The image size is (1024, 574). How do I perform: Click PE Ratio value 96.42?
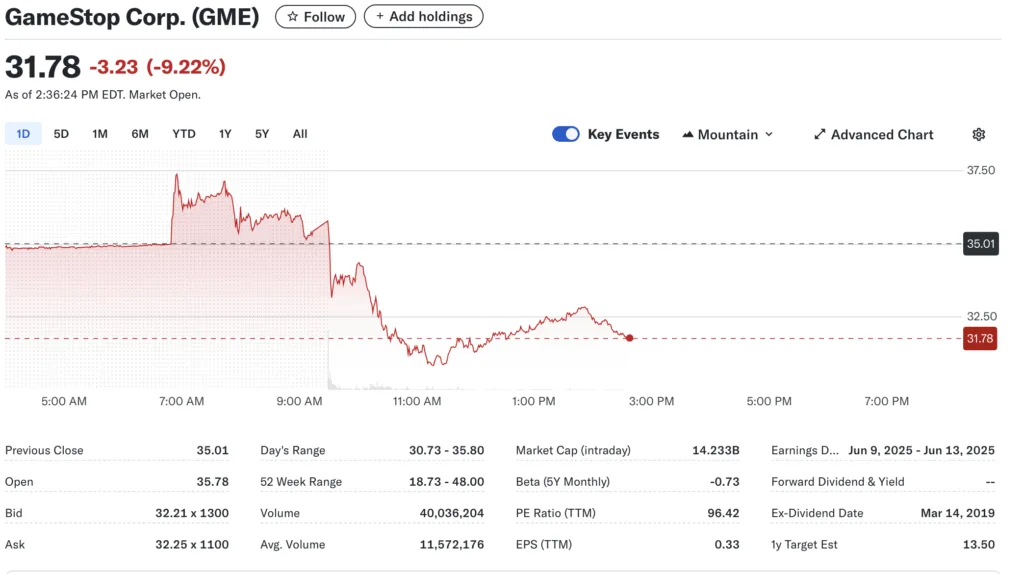724,513
